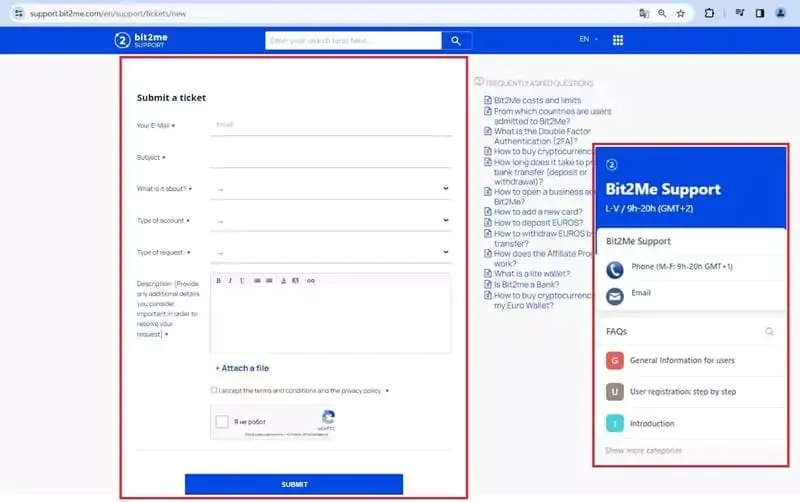
Task: Insert numbered list in description editor
Action: 269,281
